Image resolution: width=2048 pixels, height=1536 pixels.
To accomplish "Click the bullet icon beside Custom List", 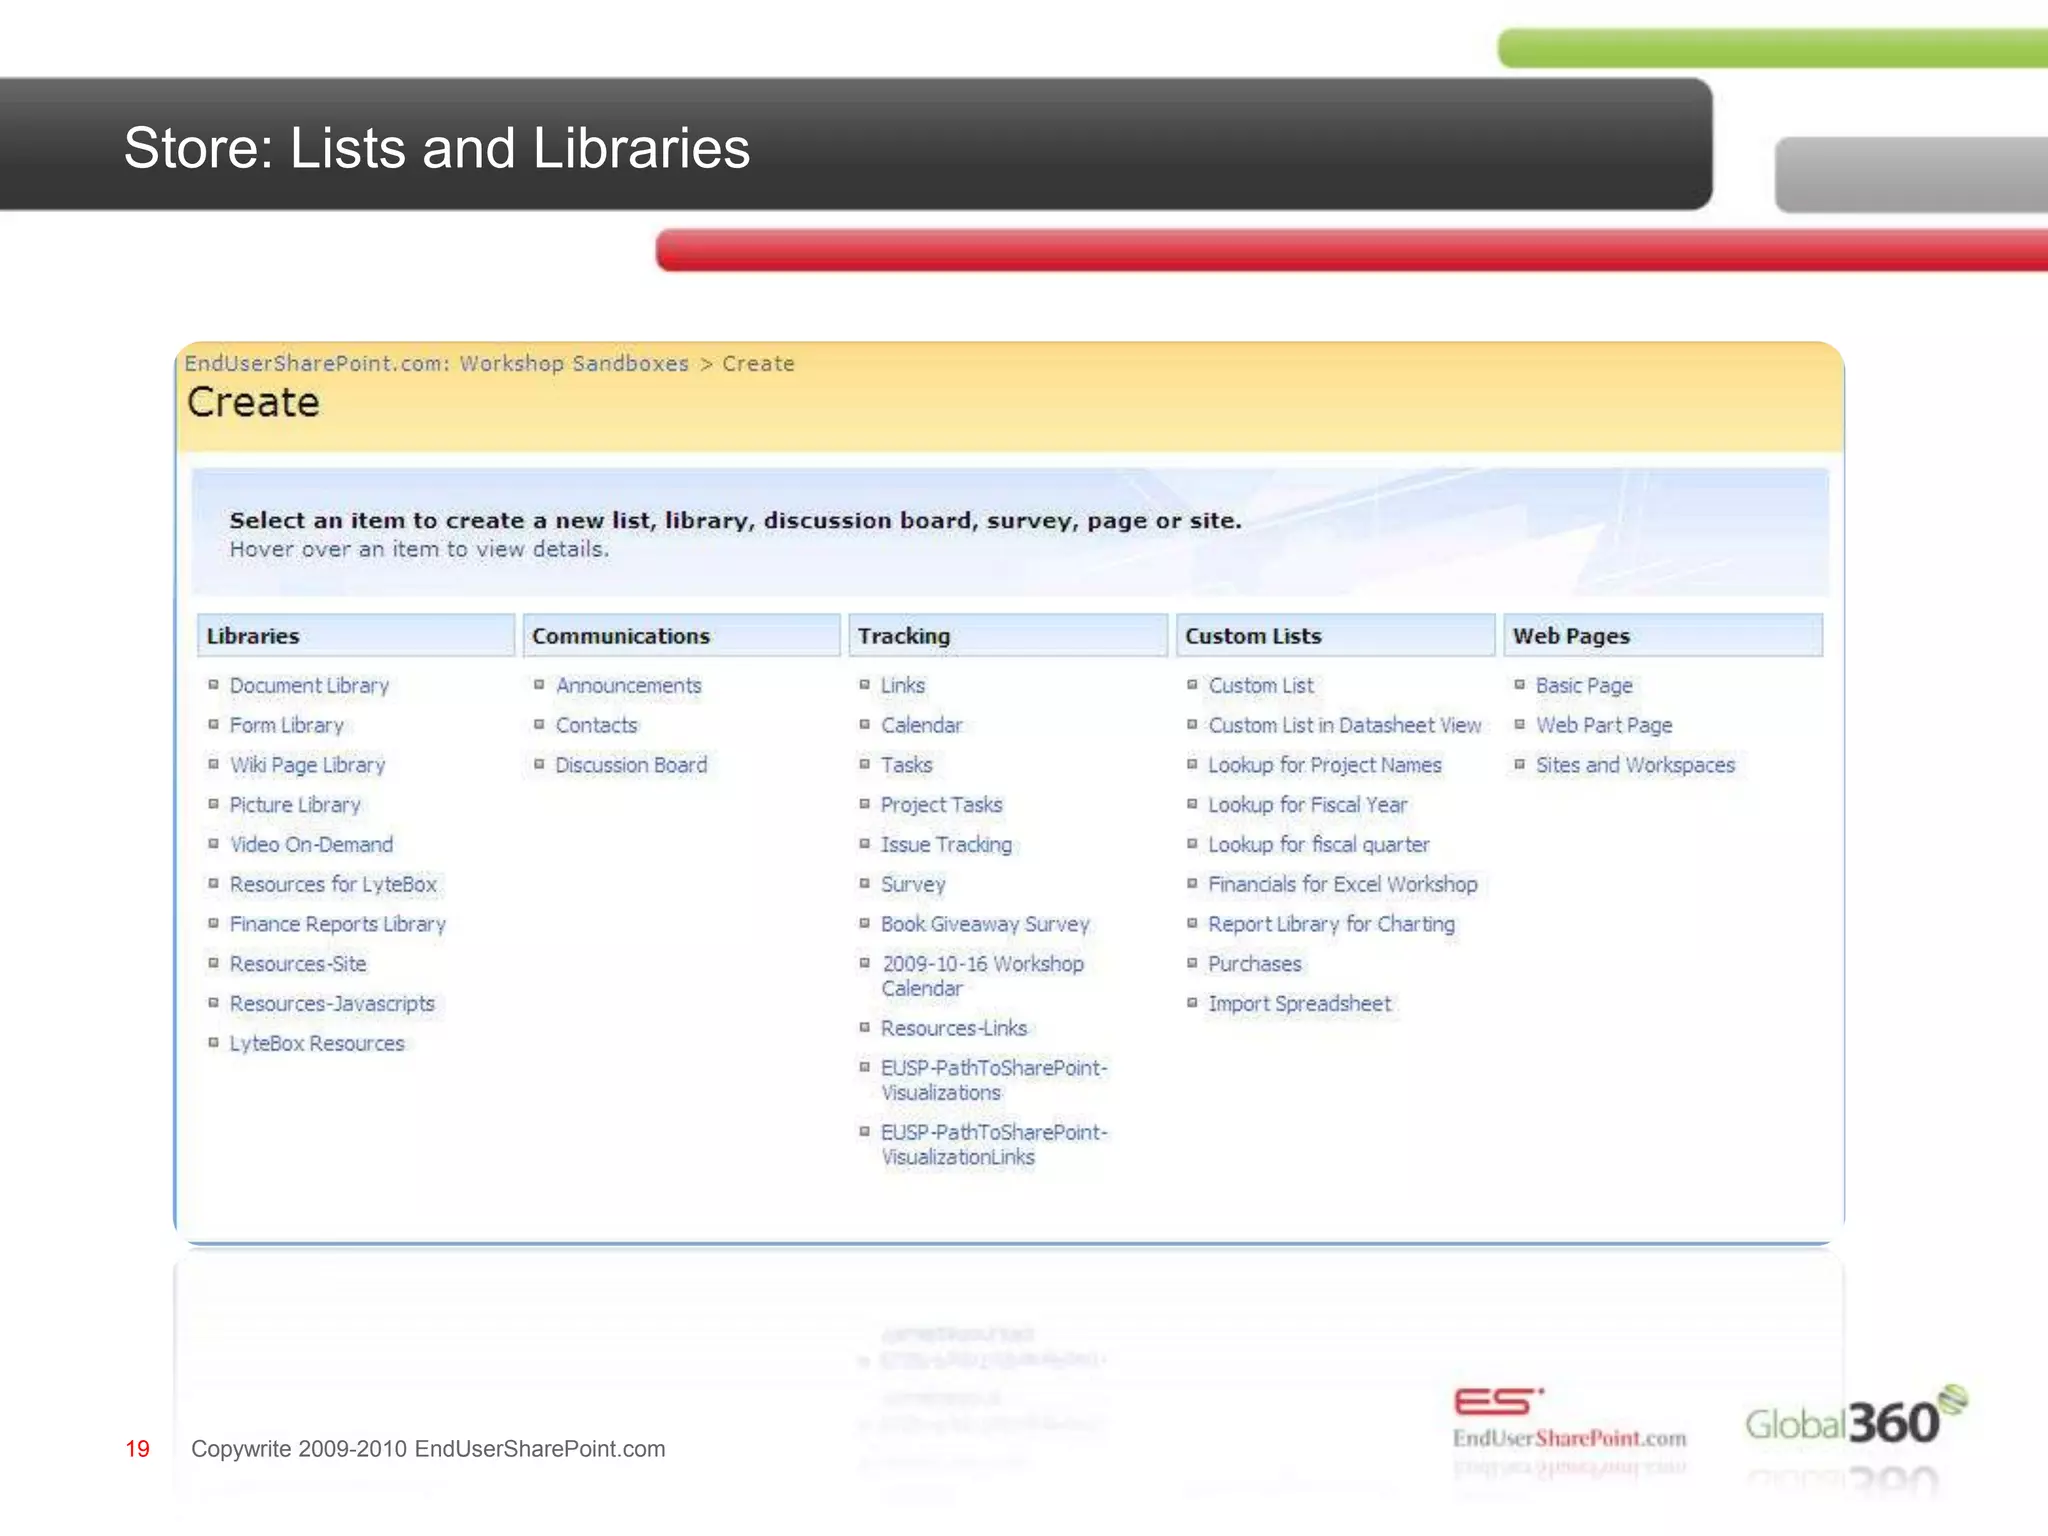I will pos(1192,685).
